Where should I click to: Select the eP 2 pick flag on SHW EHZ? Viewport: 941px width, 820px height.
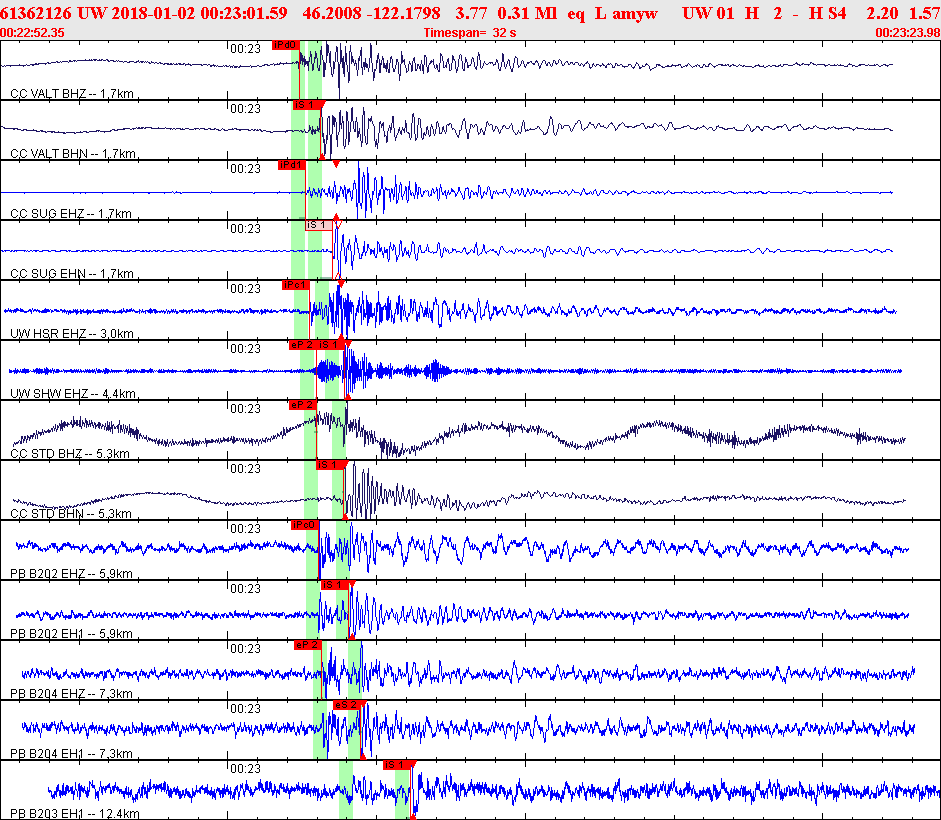[x=302, y=345]
